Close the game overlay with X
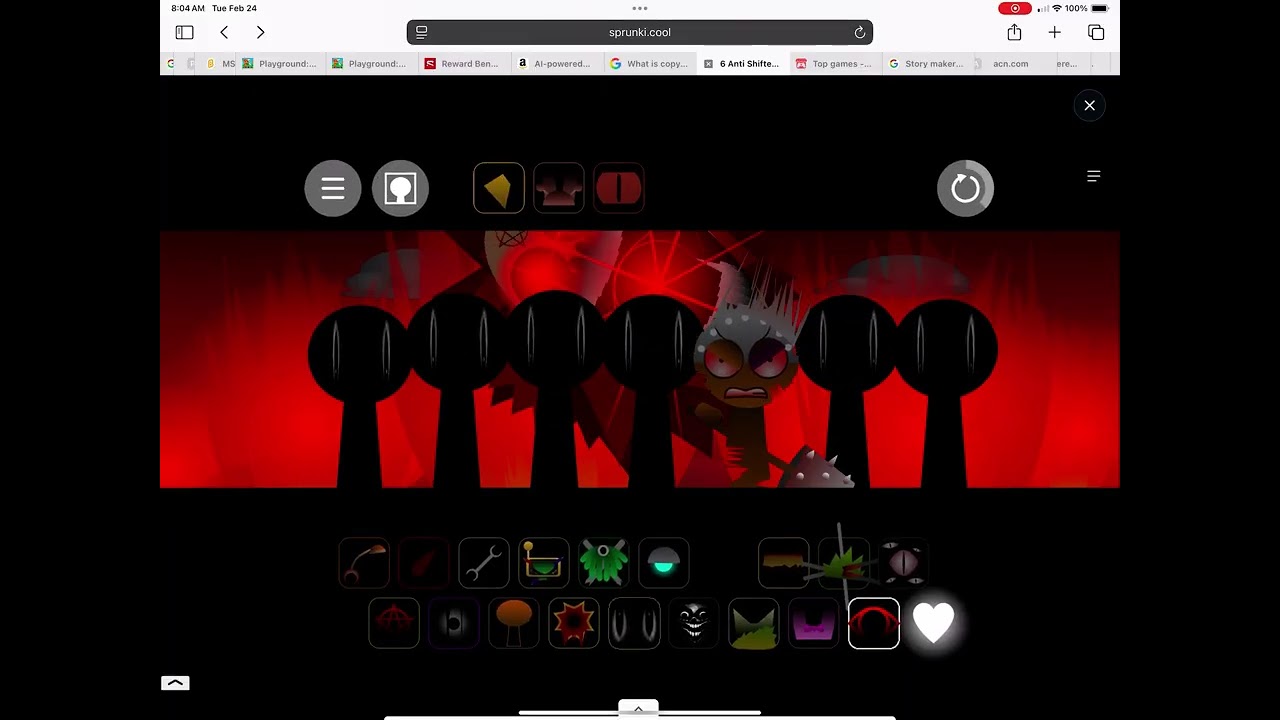The width and height of the screenshot is (1280, 720). [1089, 105]
